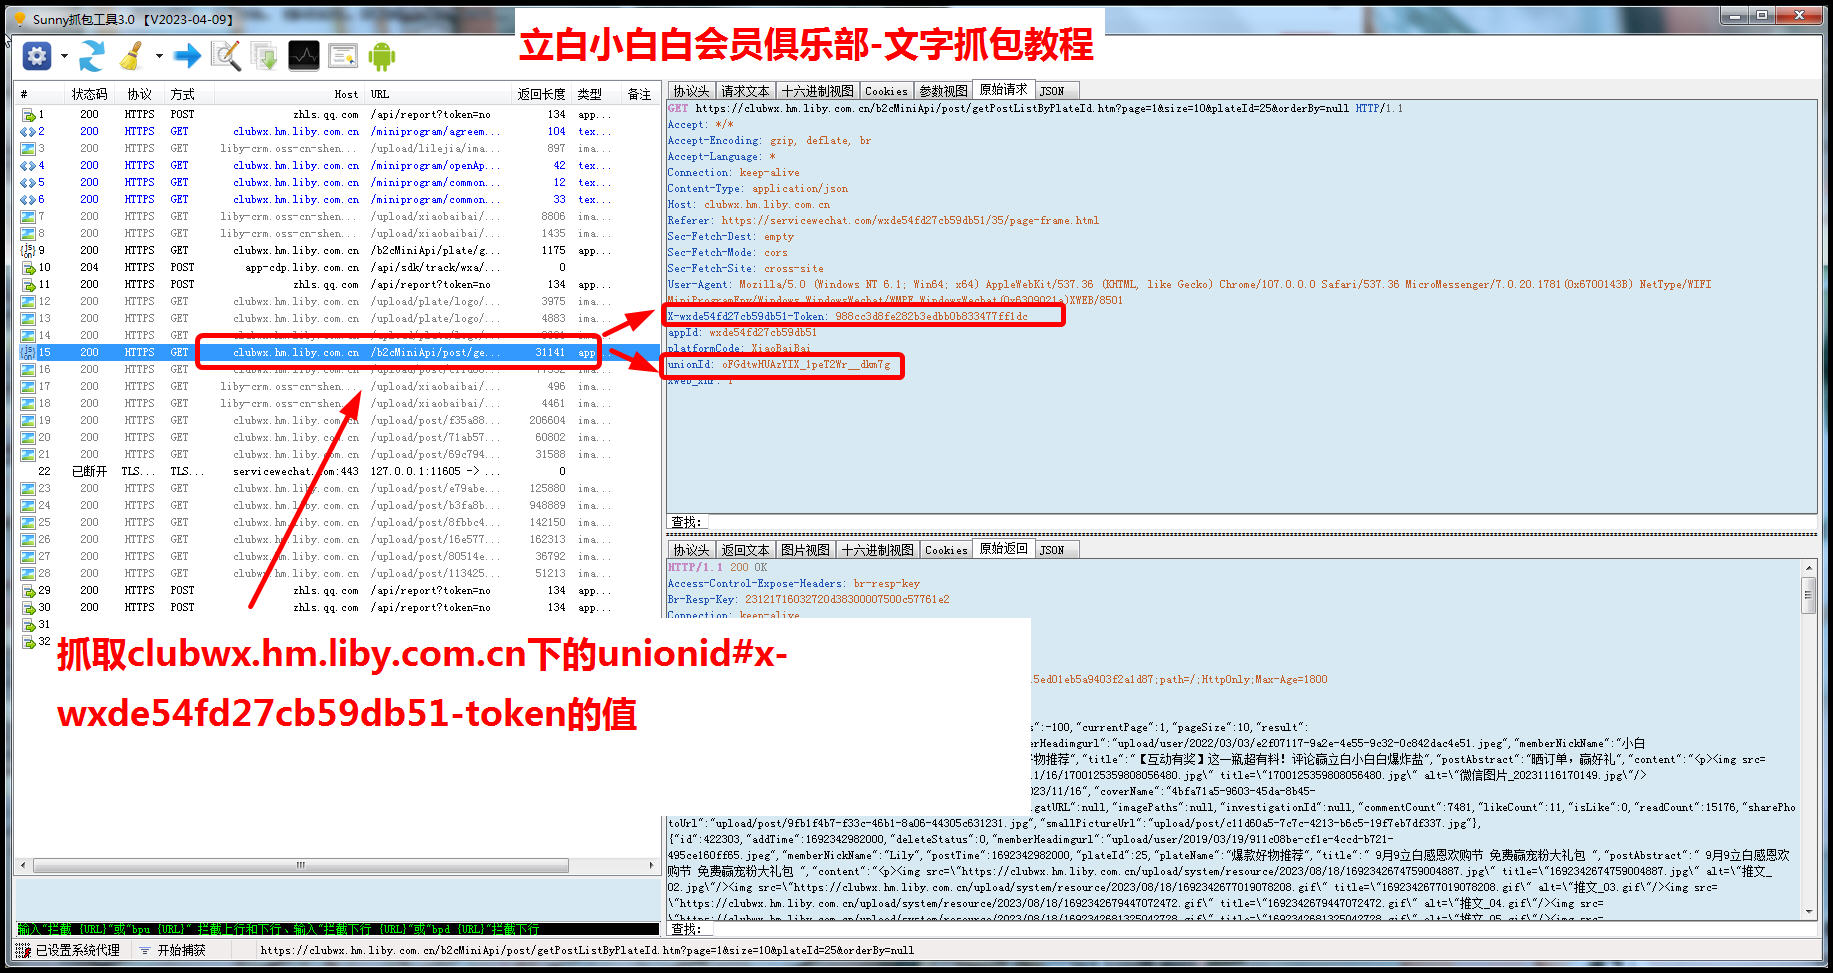Select the 原始请求 tab

[x=1004, y=90]
